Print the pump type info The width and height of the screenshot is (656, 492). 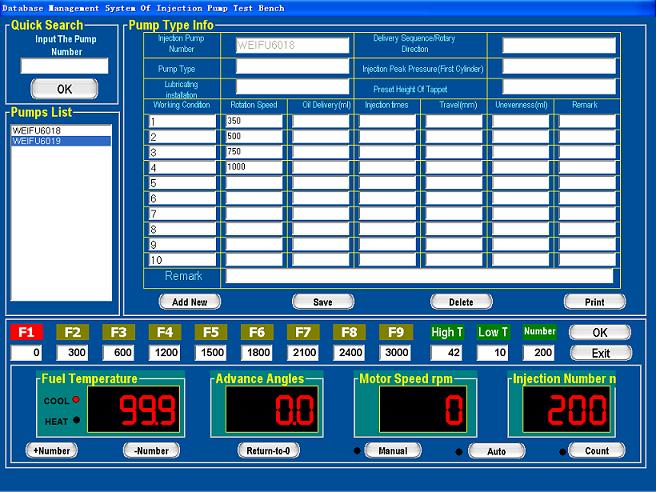(x=594, y=301)
